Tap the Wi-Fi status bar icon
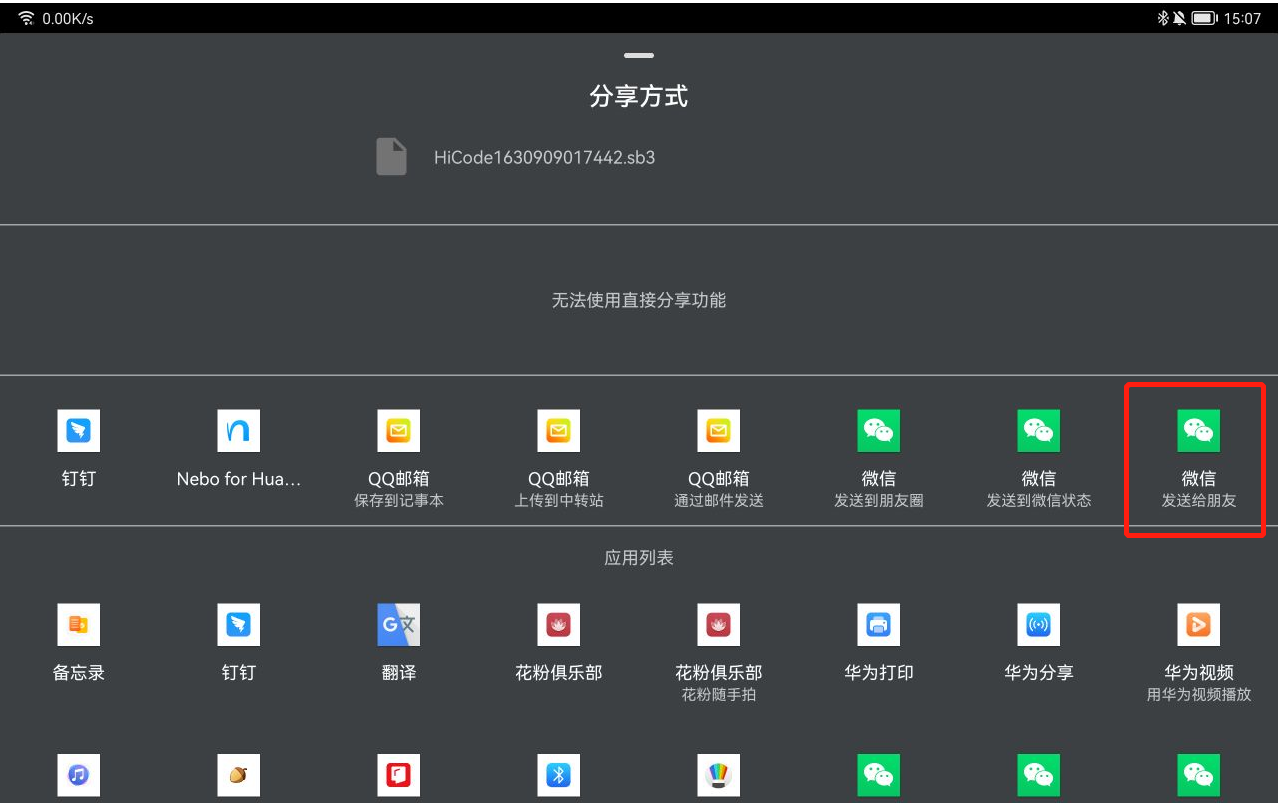 point(26,18)
